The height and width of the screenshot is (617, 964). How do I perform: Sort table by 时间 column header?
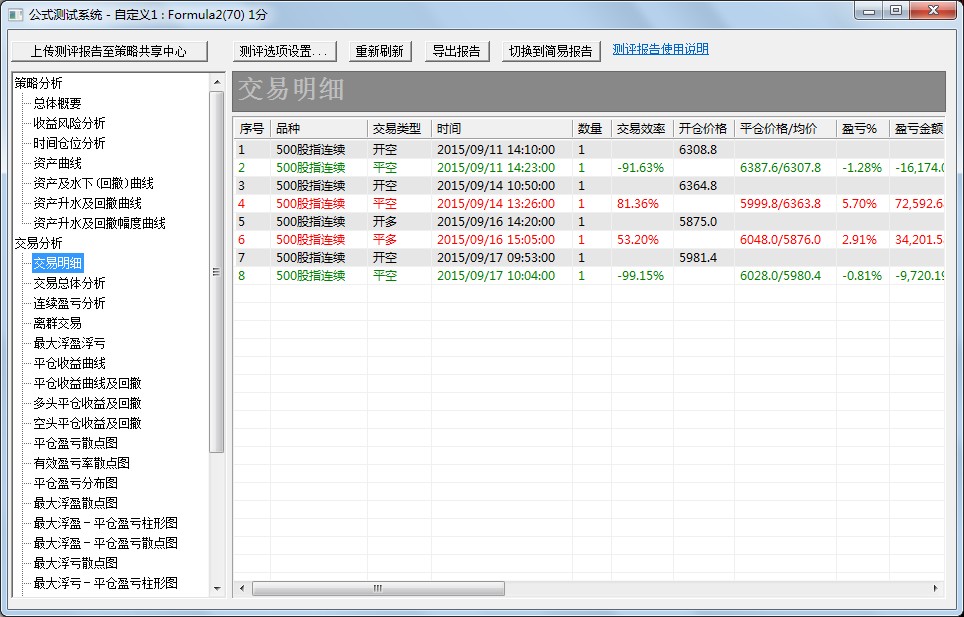pos(501,129)
